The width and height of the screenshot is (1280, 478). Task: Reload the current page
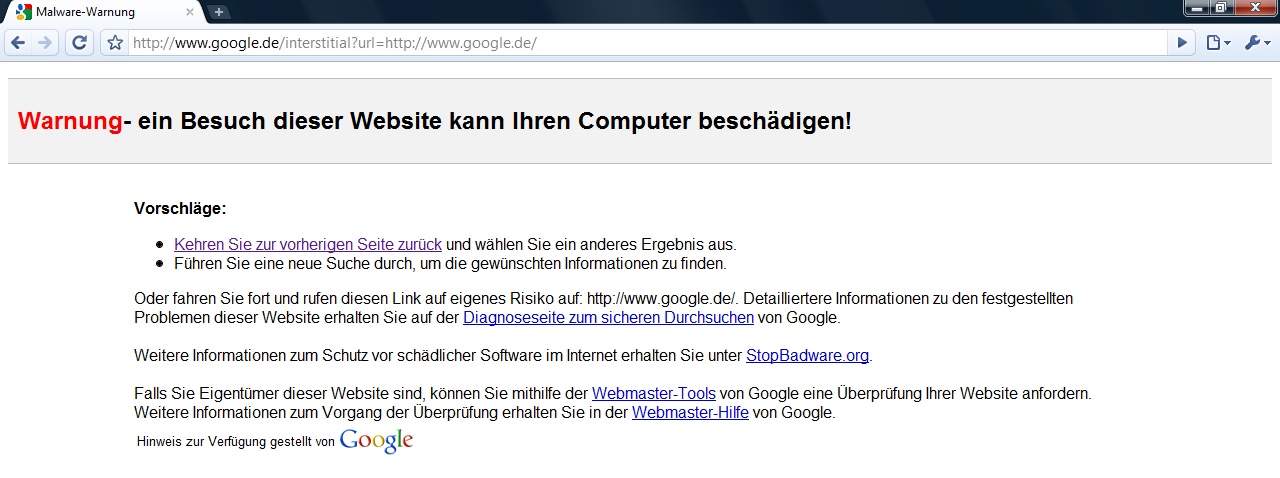(x=79, y=43)
